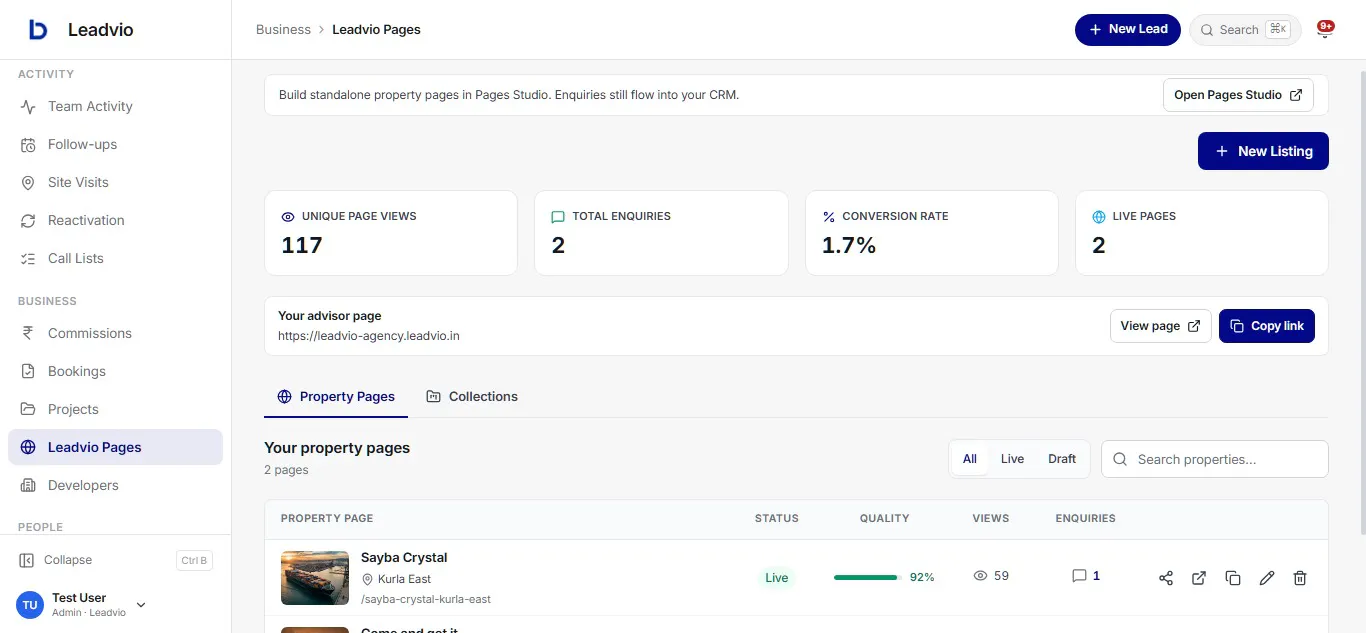Click the Sayba Crystal views eye icon

click(980, 576)
